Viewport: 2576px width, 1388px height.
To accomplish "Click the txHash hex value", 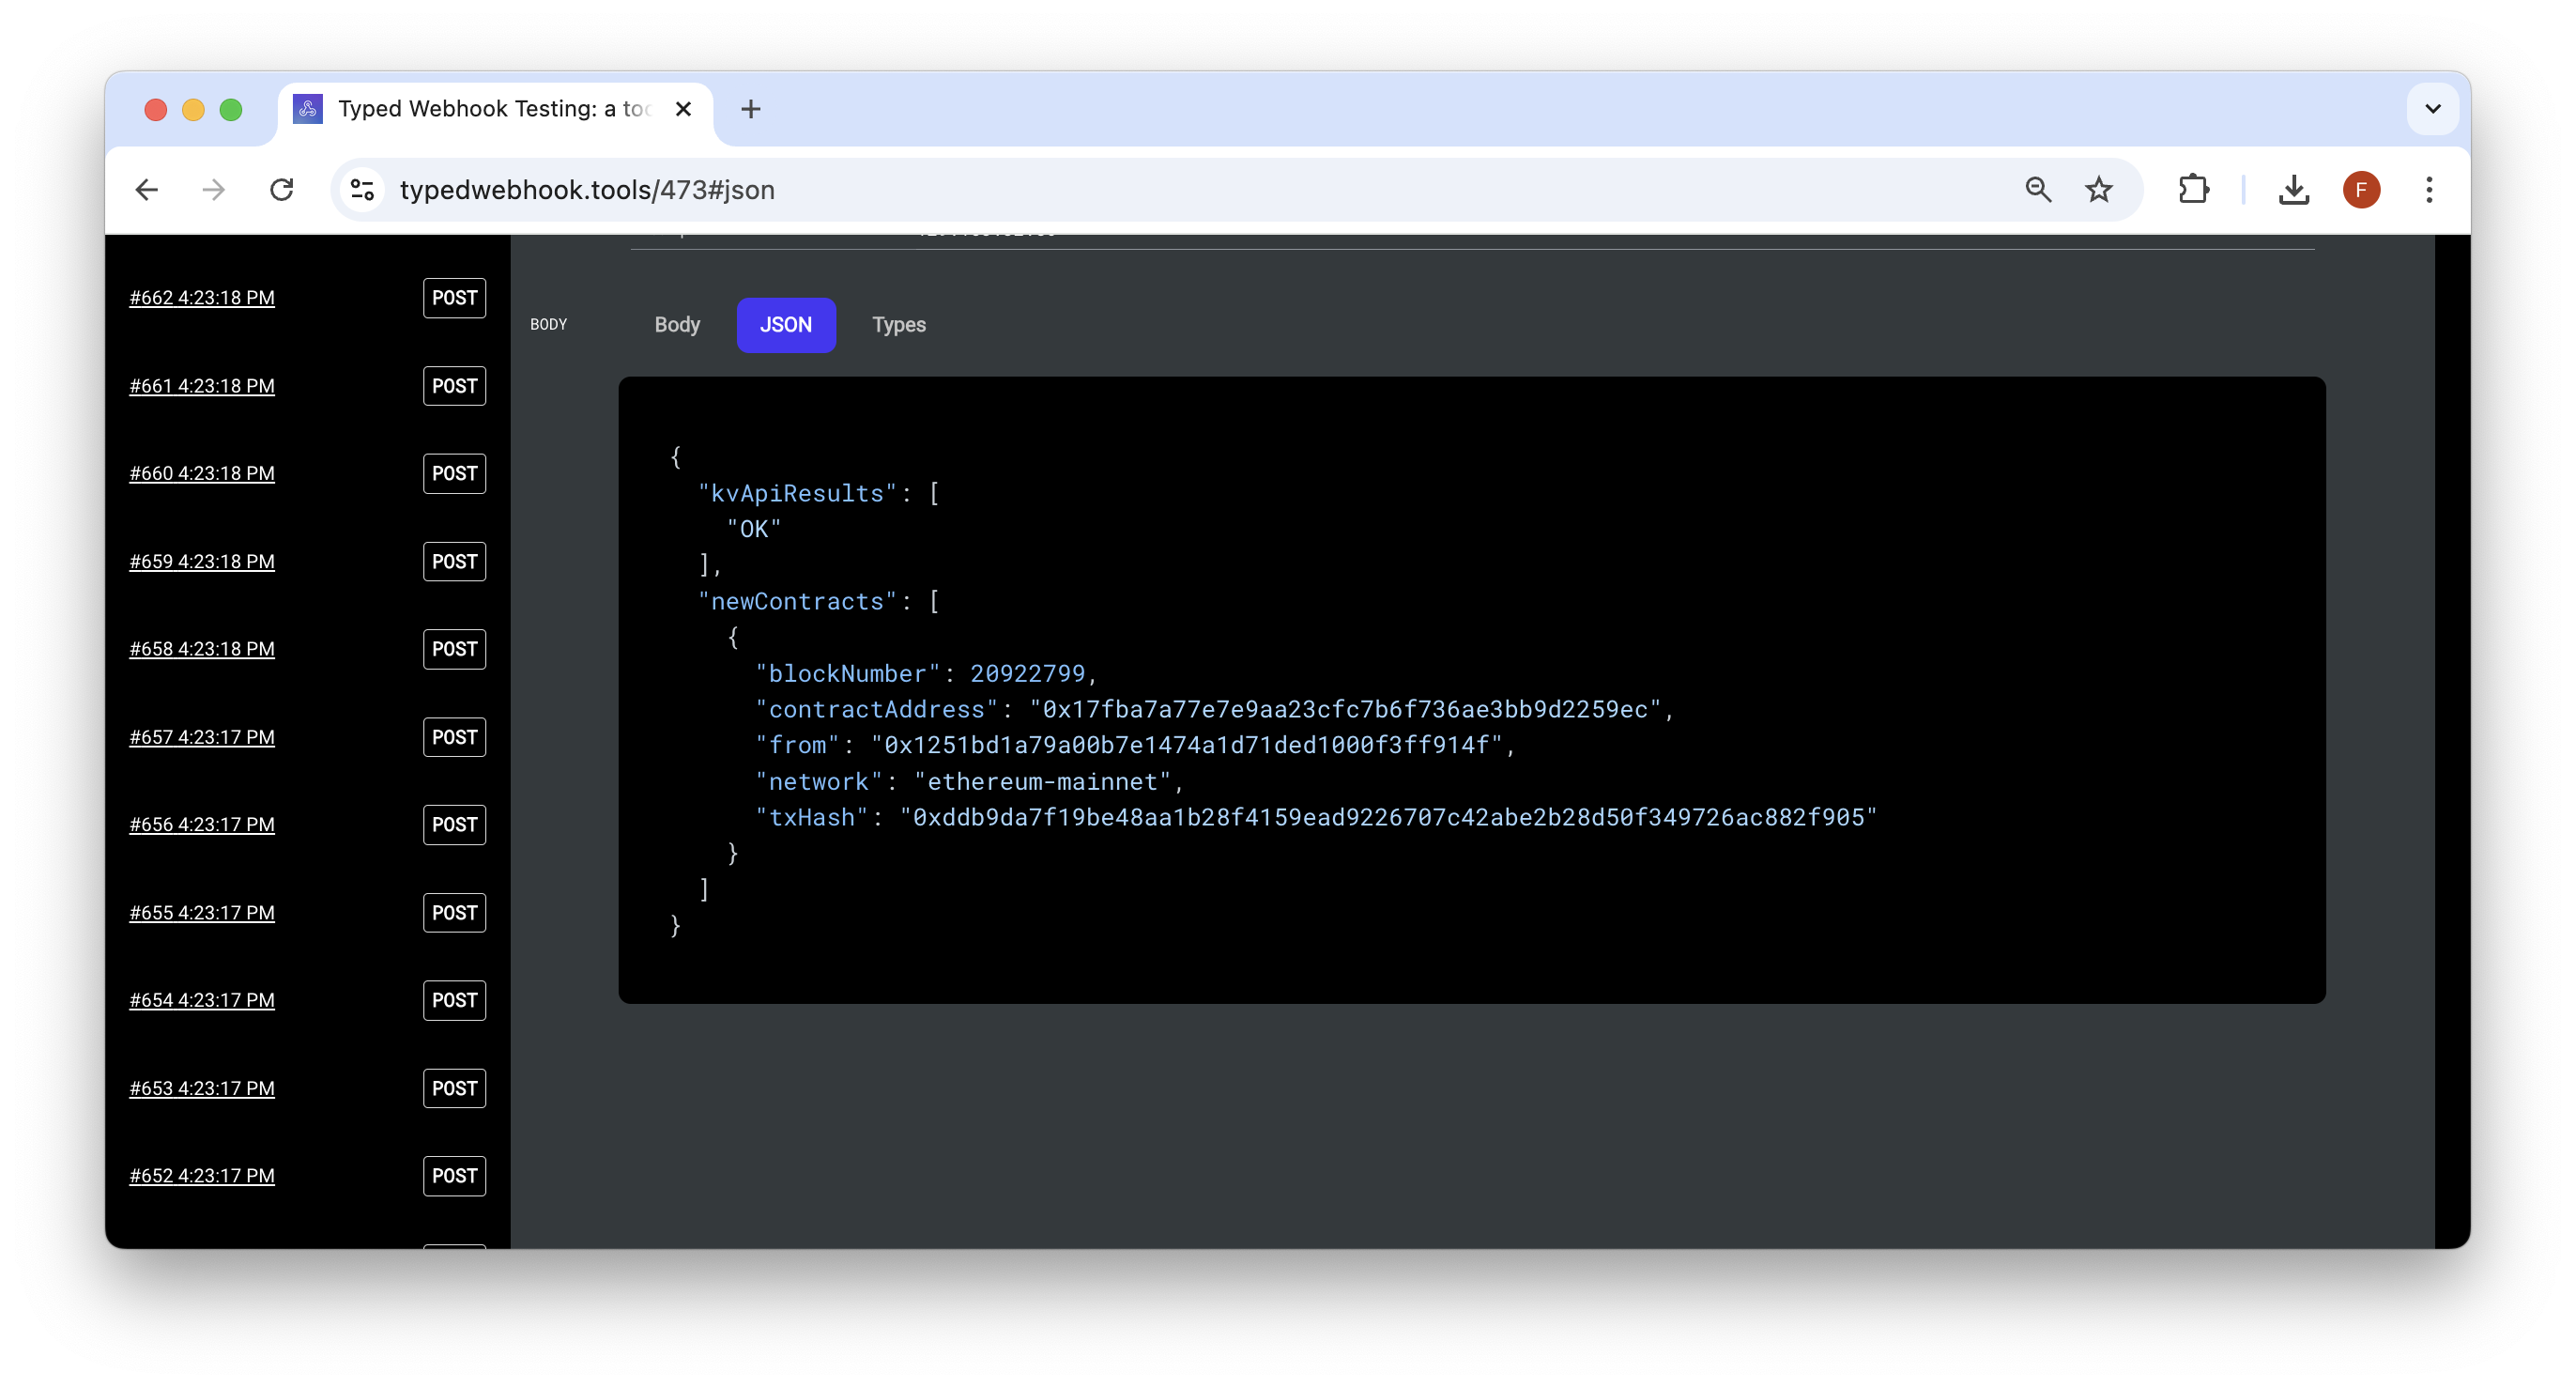I will click(x=1389, y=817).
